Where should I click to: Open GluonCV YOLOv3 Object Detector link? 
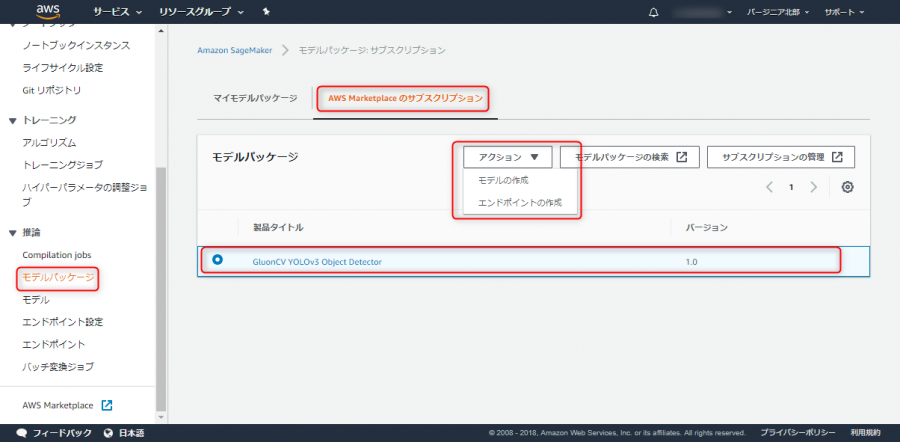pos(317,262)
